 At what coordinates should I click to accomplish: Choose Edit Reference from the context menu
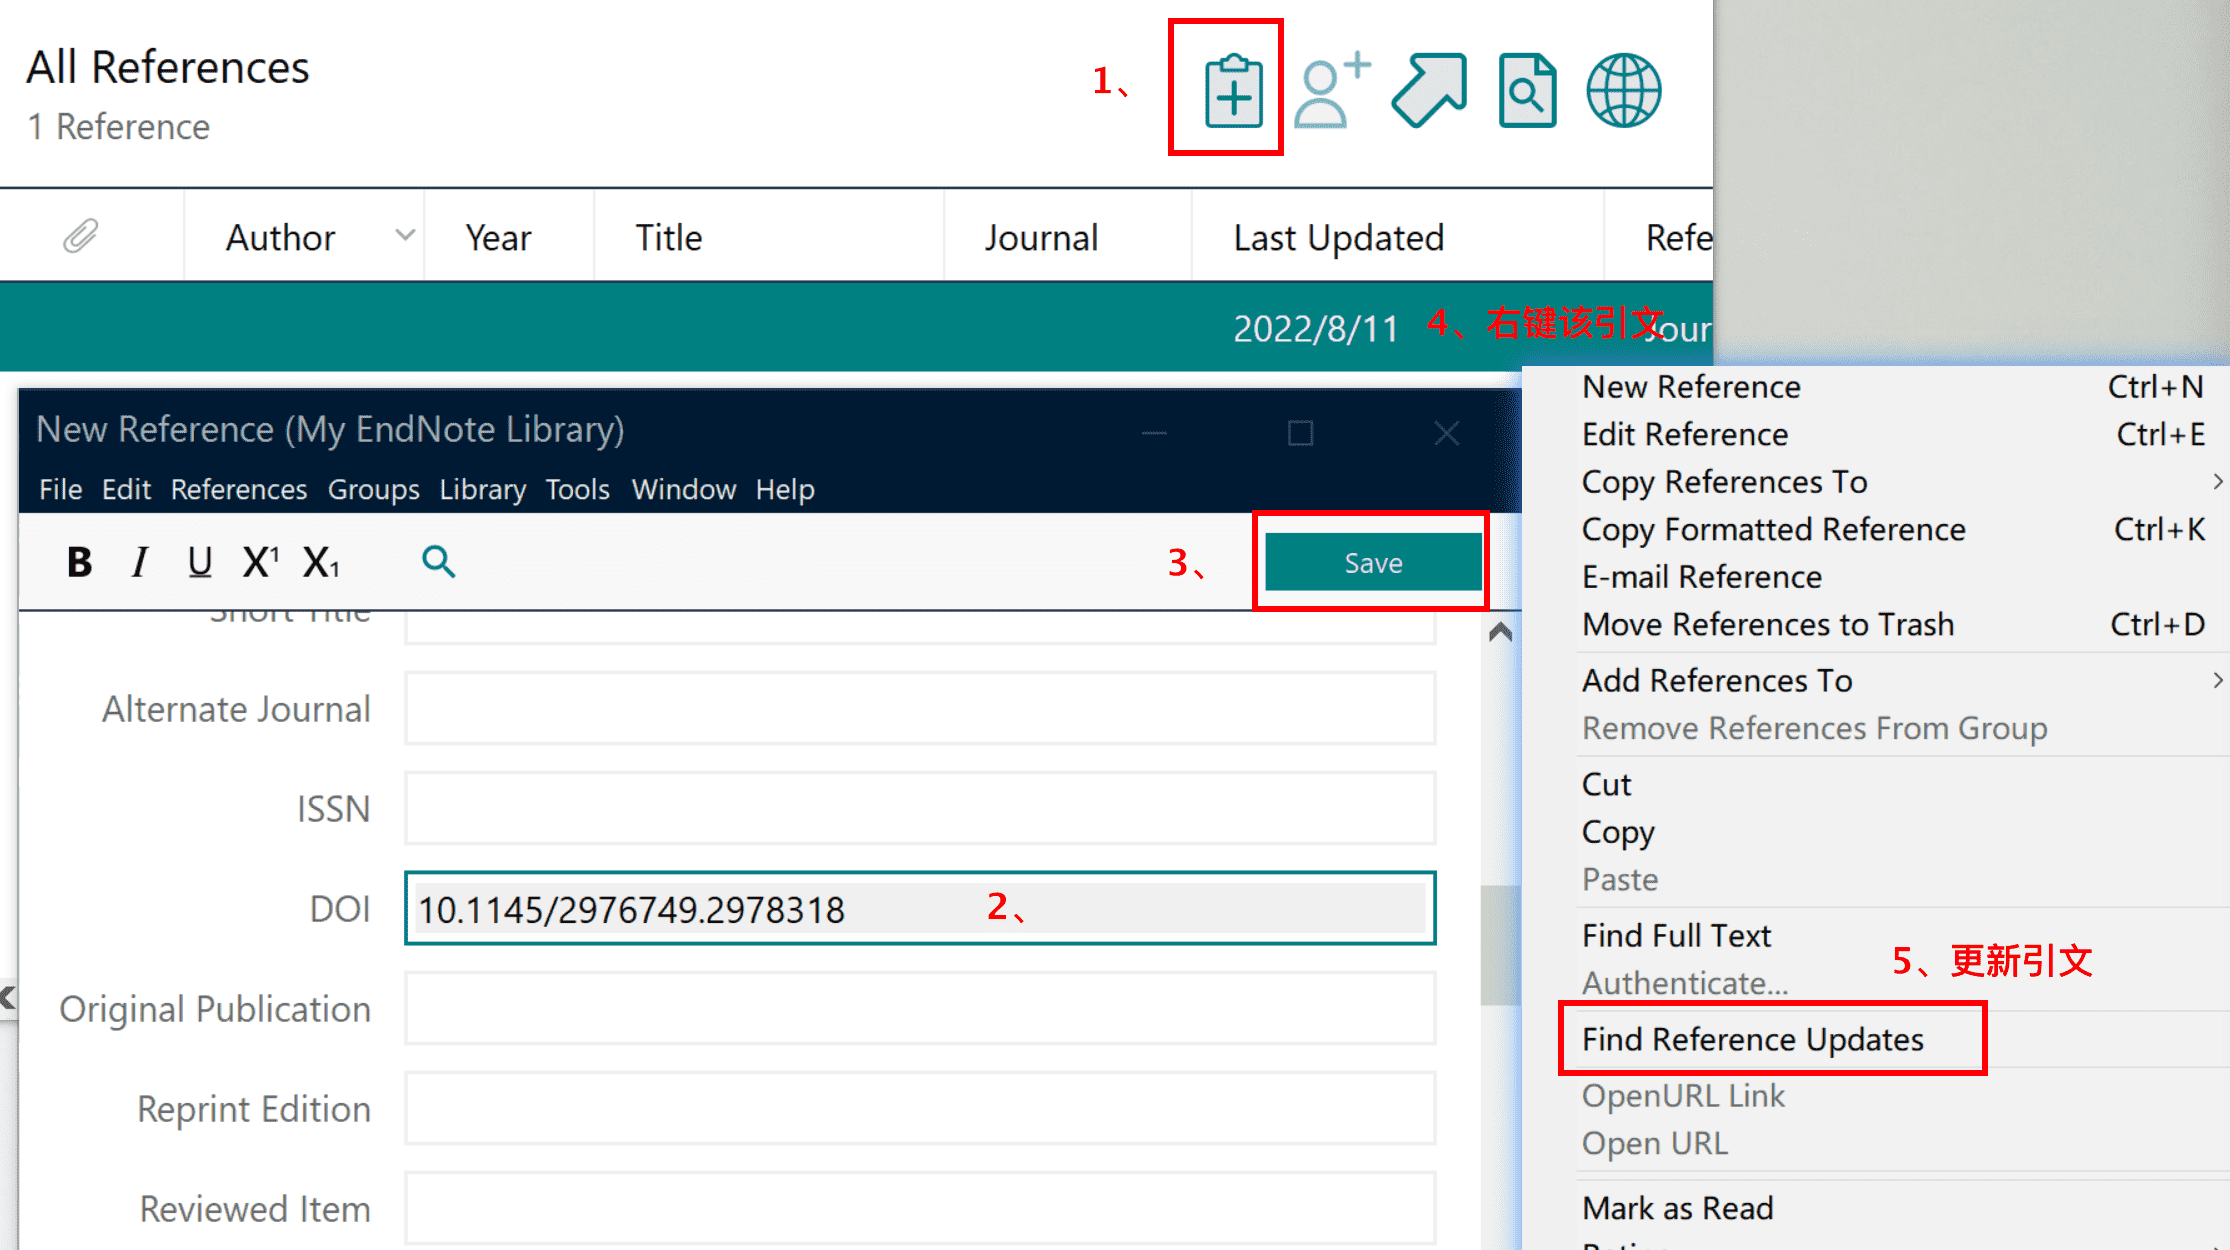[1684, 435]
